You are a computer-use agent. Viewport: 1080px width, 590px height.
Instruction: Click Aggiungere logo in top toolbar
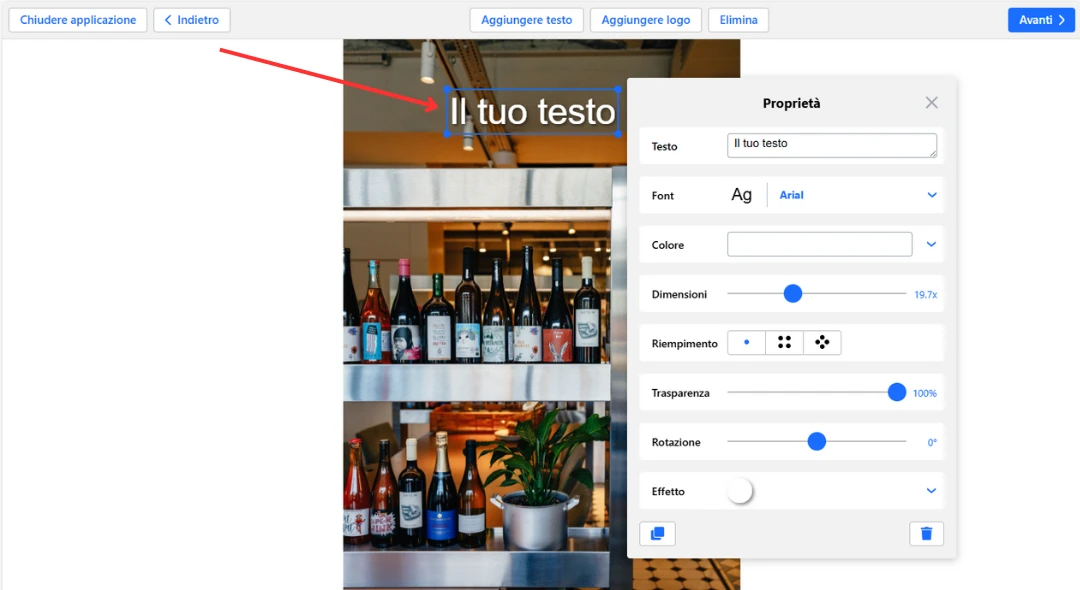tap(646, 20)
